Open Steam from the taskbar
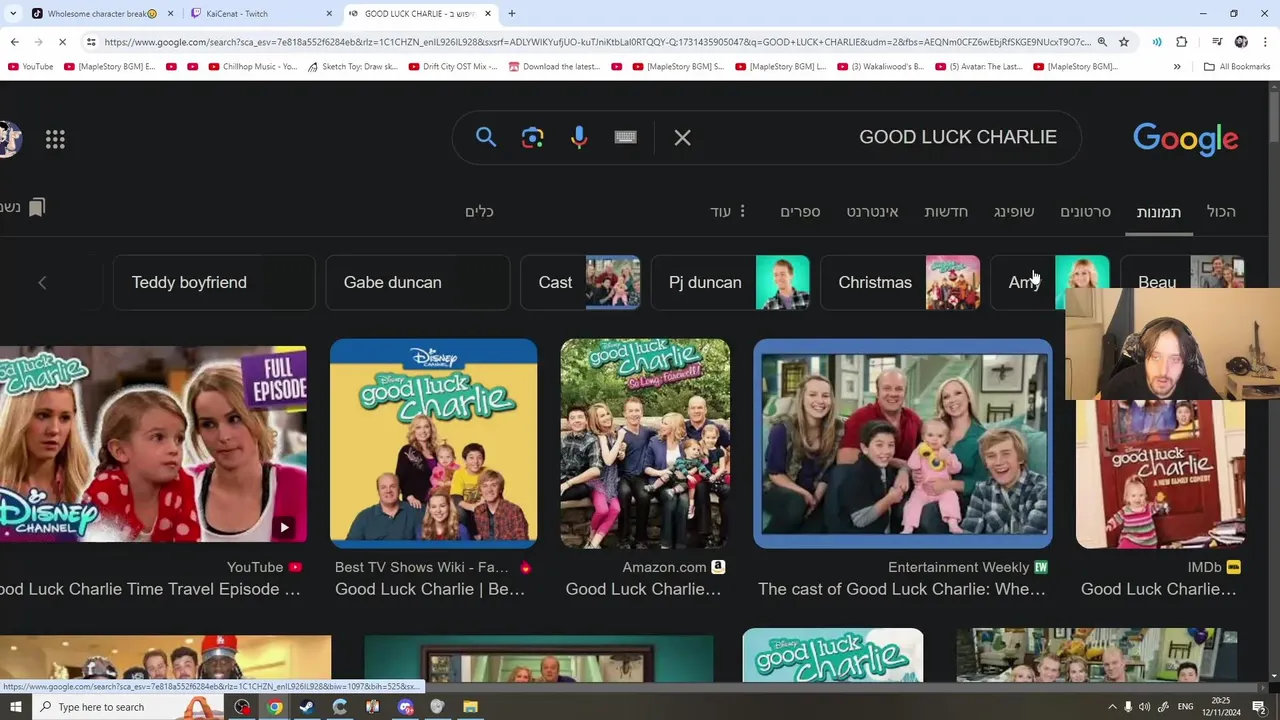This screenshot has width=1280, height=720. click(307, 707)
